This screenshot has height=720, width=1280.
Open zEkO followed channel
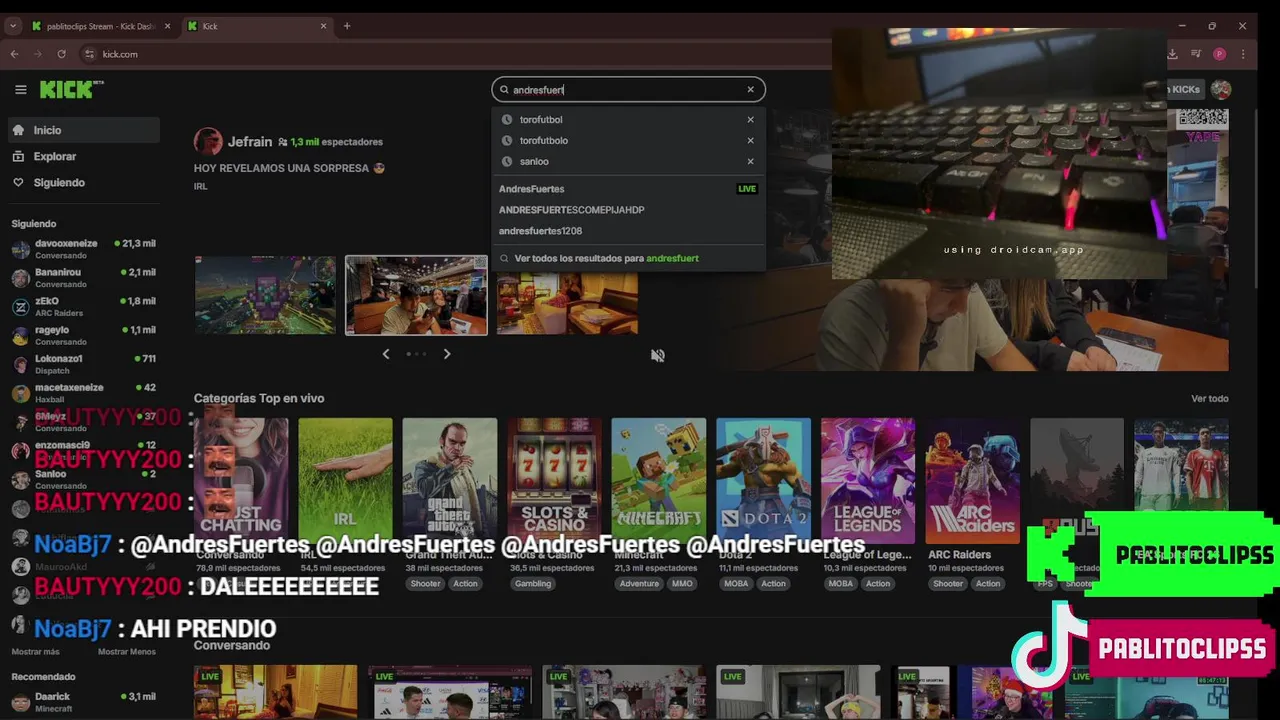pos(84,307)
